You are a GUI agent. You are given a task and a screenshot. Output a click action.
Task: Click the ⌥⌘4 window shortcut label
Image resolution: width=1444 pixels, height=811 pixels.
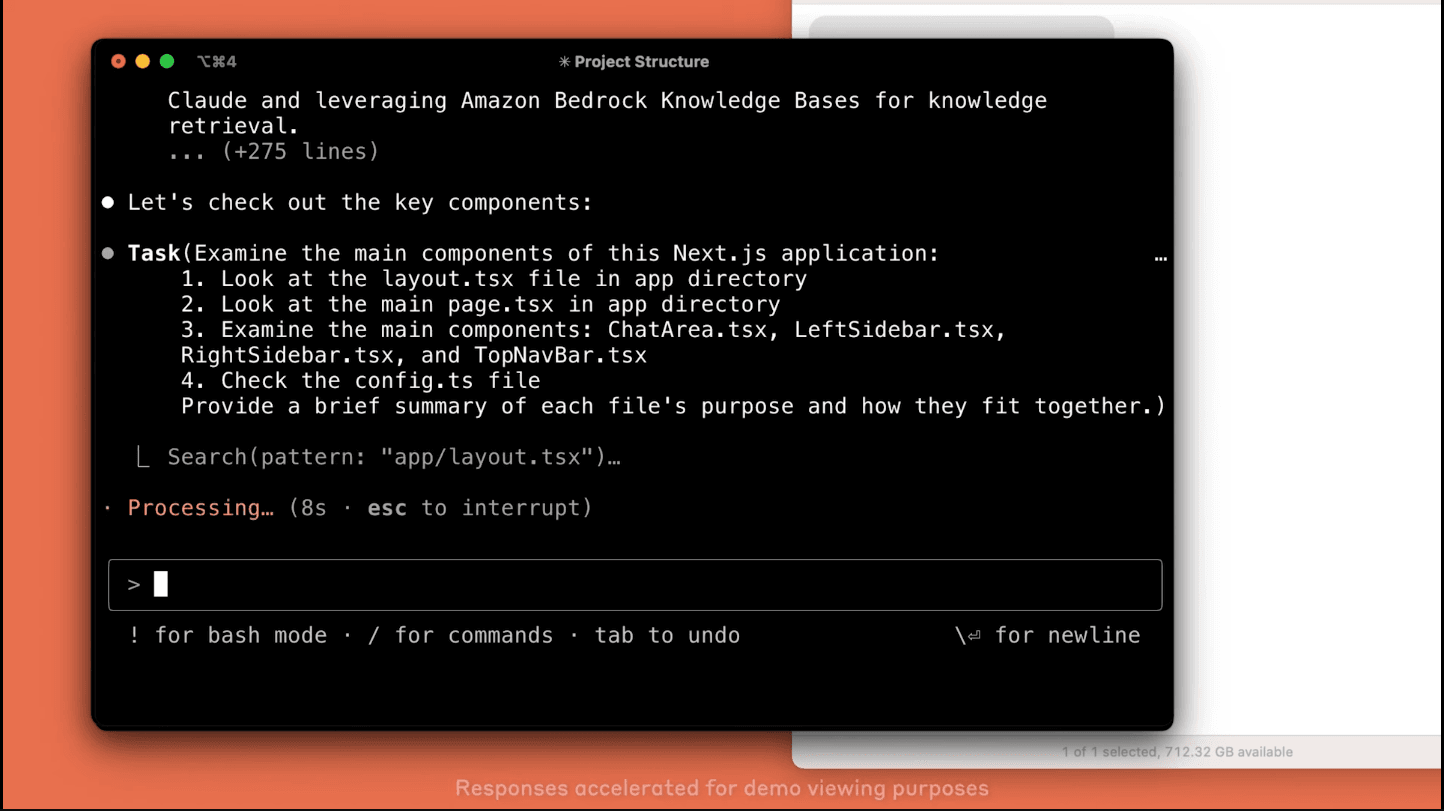pyautogui.click(x=217, y=62)
